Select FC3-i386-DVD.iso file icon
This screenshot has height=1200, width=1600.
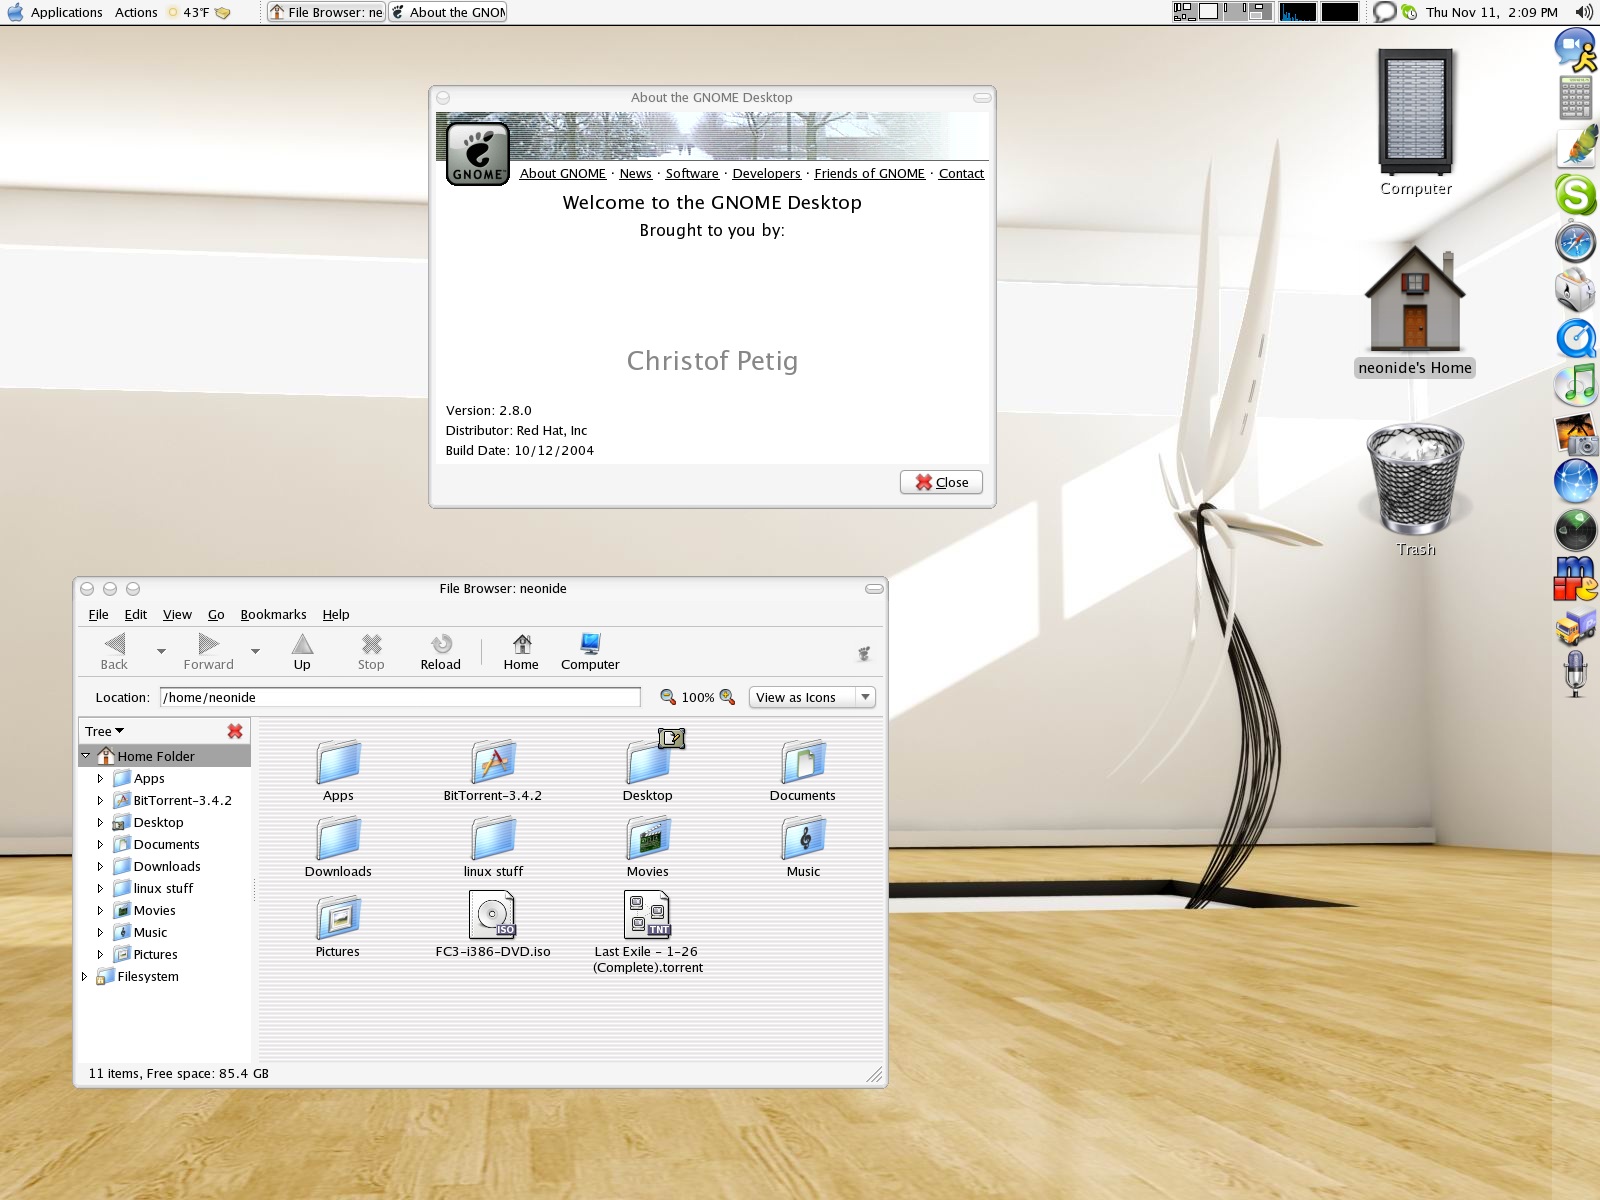point(493,924)
